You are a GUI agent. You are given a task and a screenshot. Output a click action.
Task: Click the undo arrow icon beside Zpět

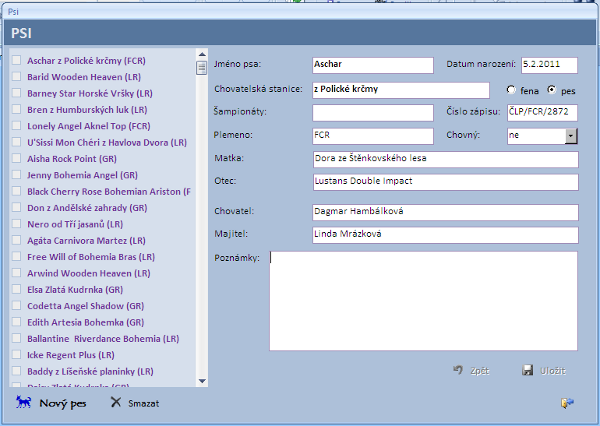pos(458,370)
